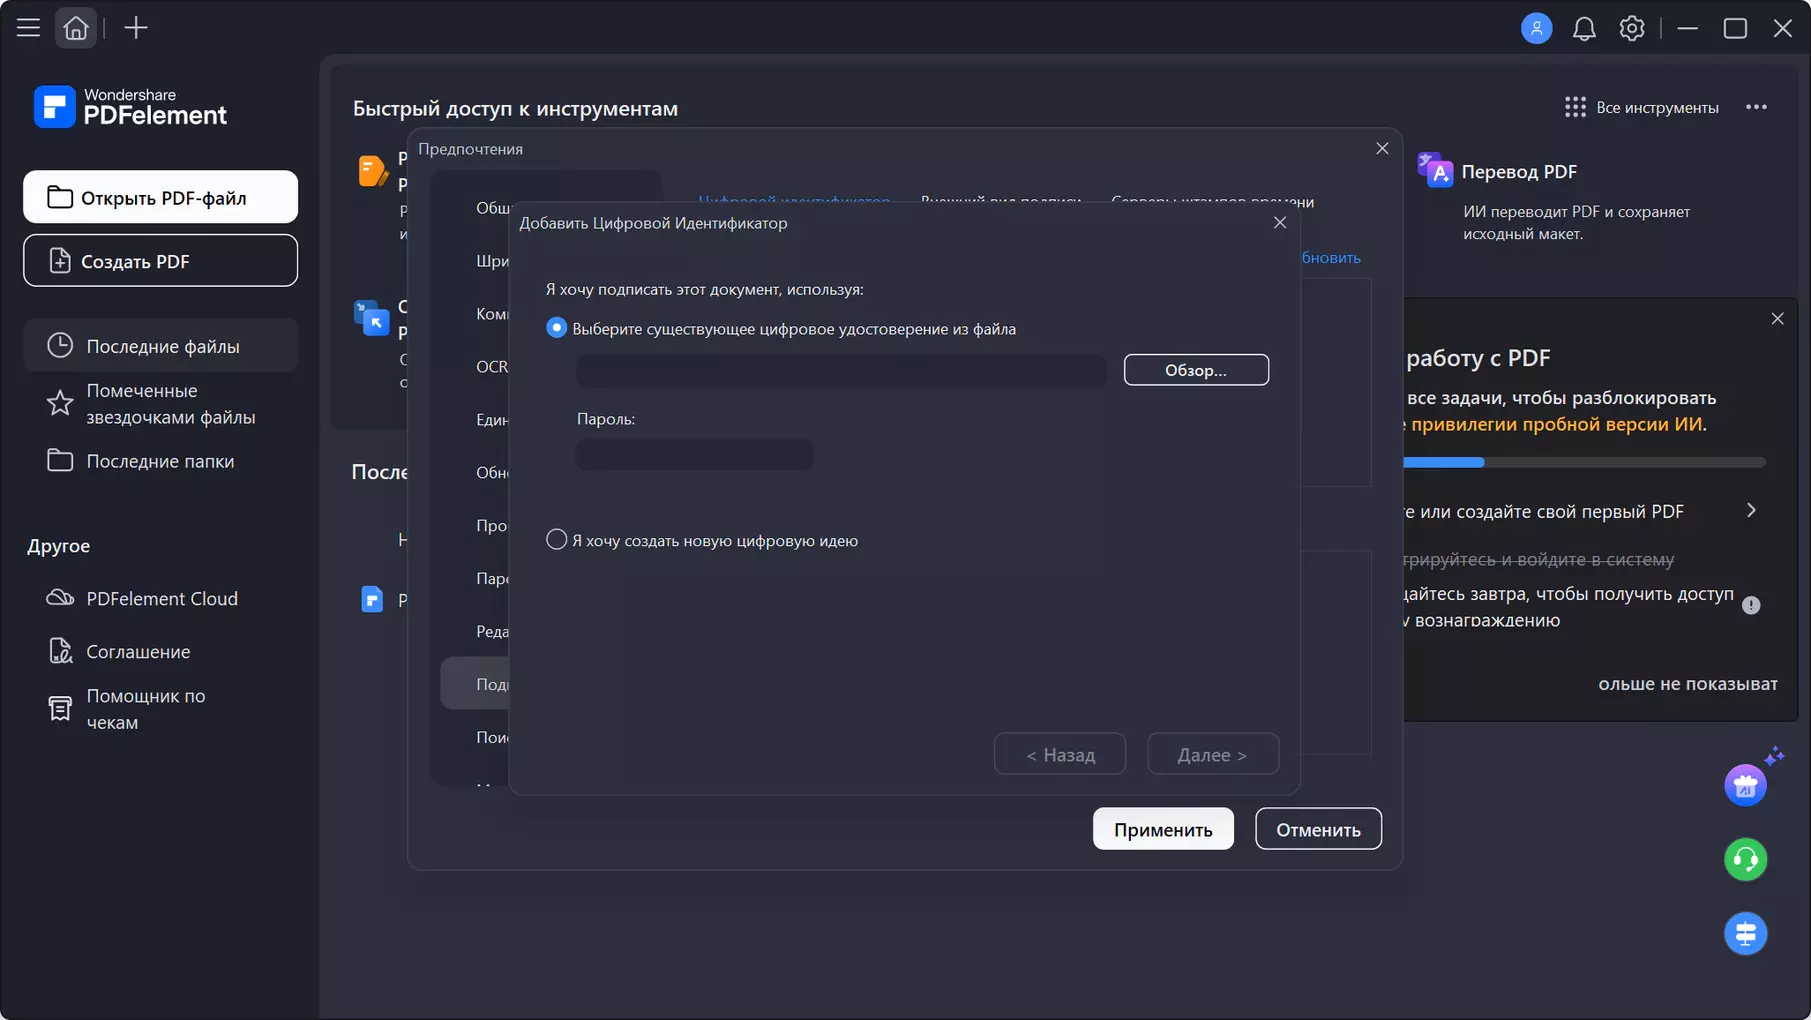Screen dimensions: 1811x1020
Task: Focus the digital ID file path field
Action: click(841, 370)
